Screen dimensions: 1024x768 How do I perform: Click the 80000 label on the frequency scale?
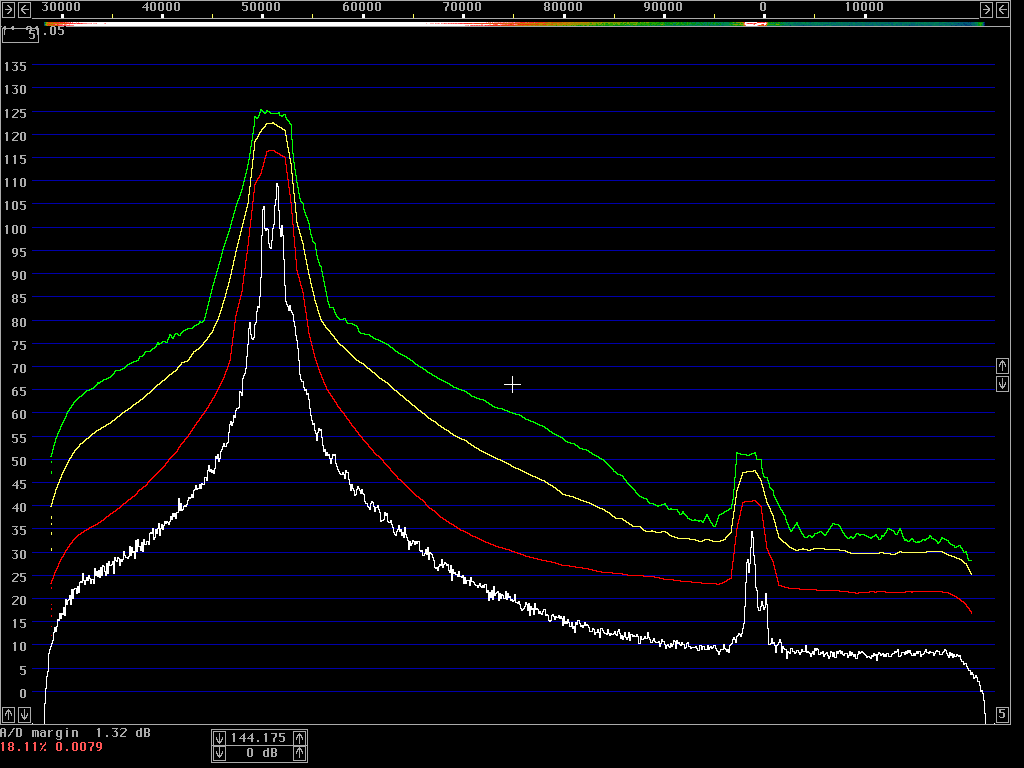point(562,7)
